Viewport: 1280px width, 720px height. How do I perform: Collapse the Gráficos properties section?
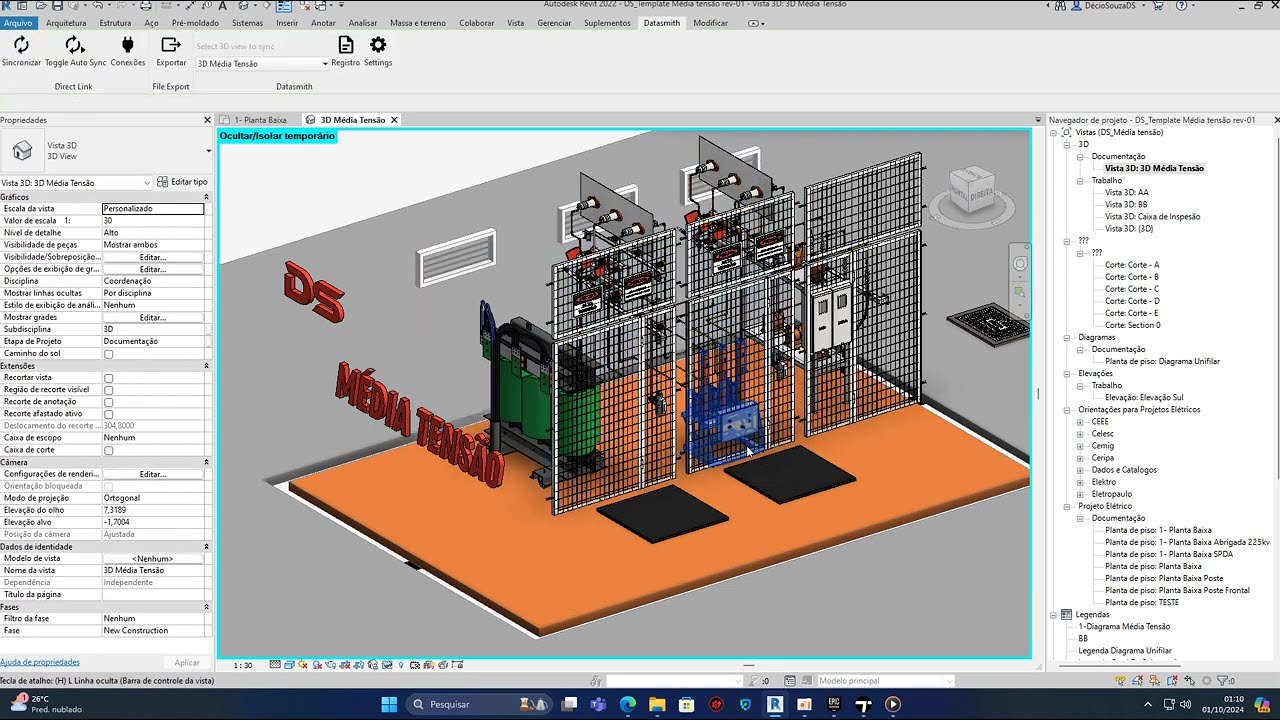click(207, 197)
